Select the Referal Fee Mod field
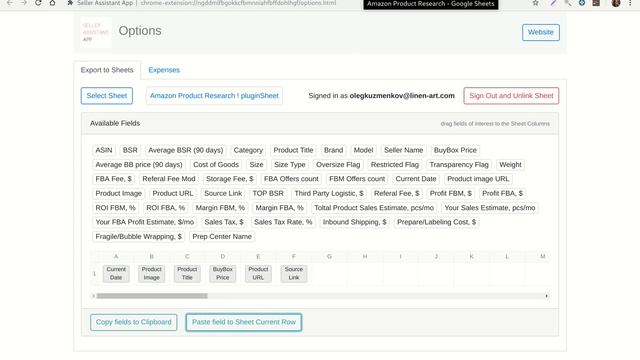Screen dimensions: 640x360 tap(169, 179)
